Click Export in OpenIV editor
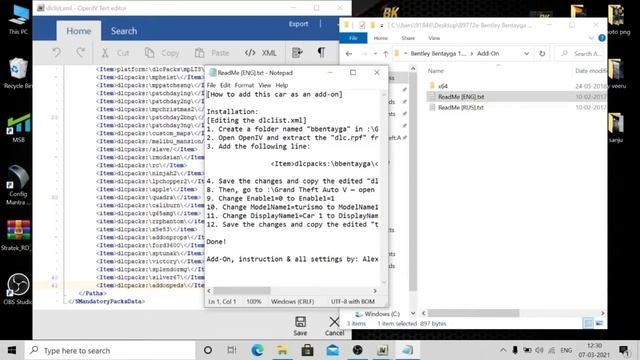Screen dimensions: 640x360 tap(298, 24)
